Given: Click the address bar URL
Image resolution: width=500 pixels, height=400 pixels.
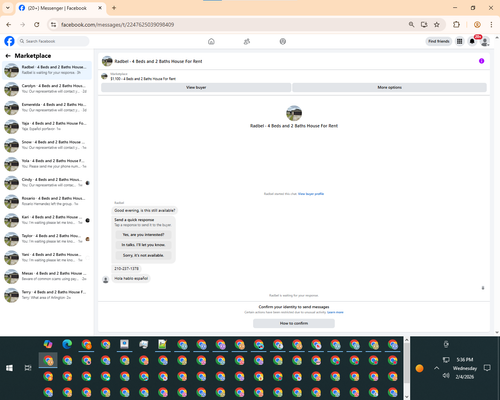Looking at the screenshot, I should pyautogui.click(x=118, y=25).
